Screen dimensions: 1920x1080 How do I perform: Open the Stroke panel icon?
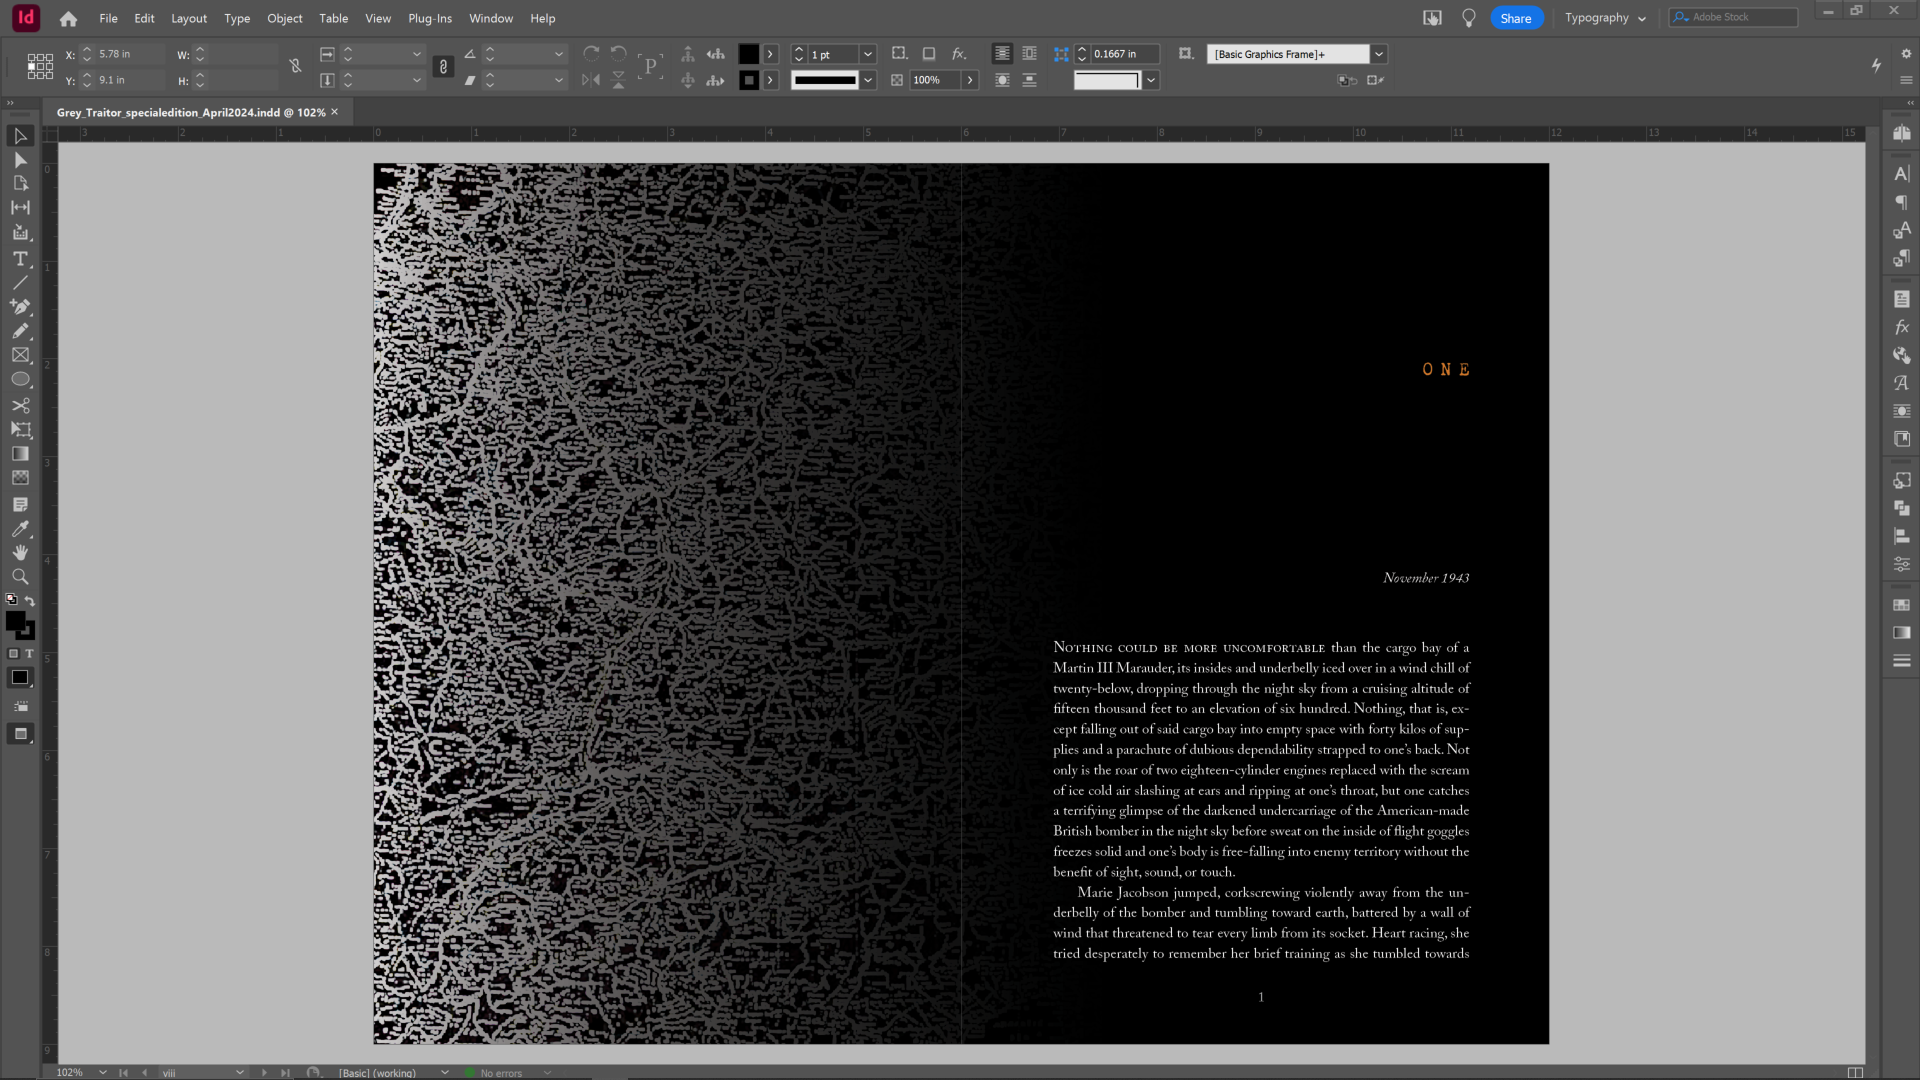1901,661
